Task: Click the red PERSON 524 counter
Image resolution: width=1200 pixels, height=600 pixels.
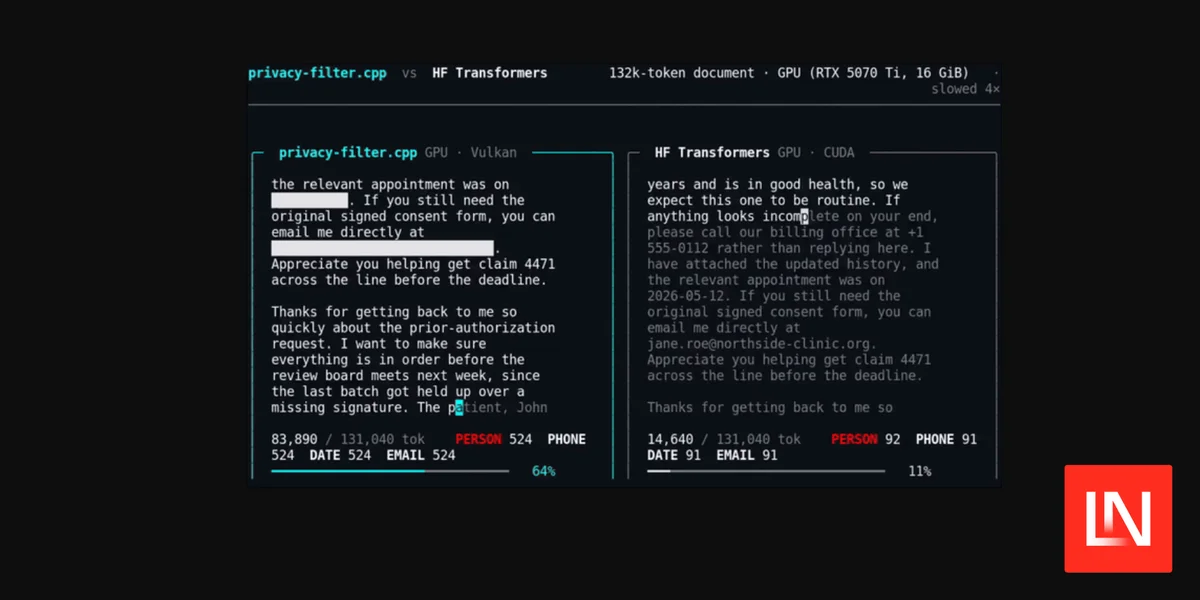Action: (494, 439)
